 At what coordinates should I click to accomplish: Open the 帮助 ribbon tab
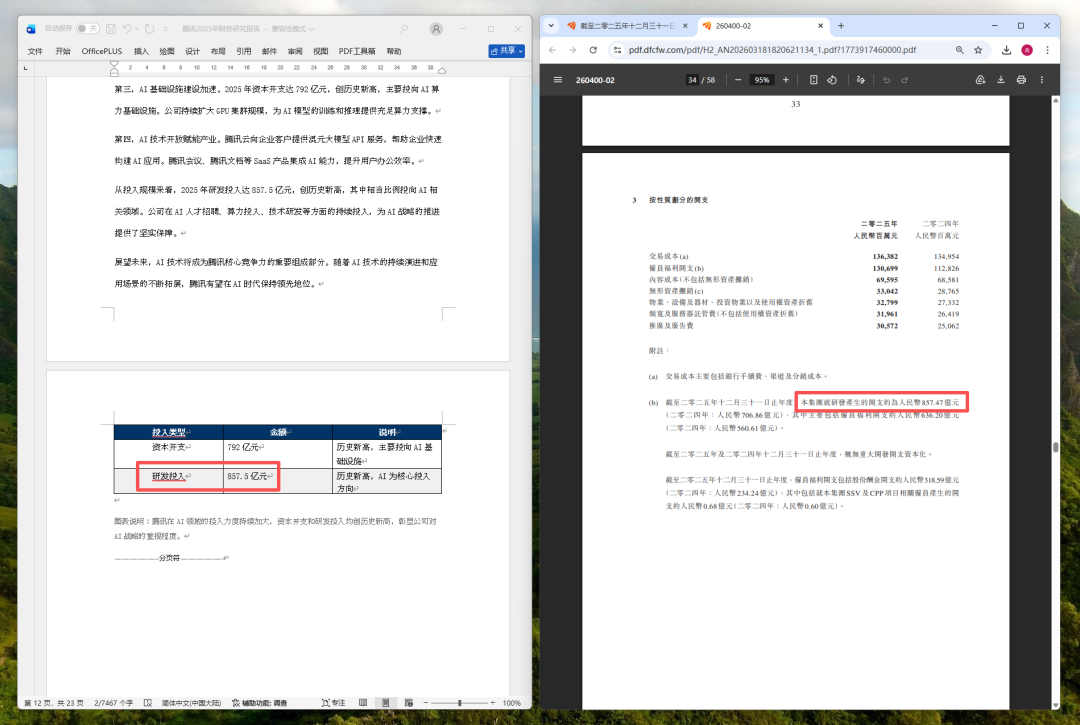(x=394, y=51)
